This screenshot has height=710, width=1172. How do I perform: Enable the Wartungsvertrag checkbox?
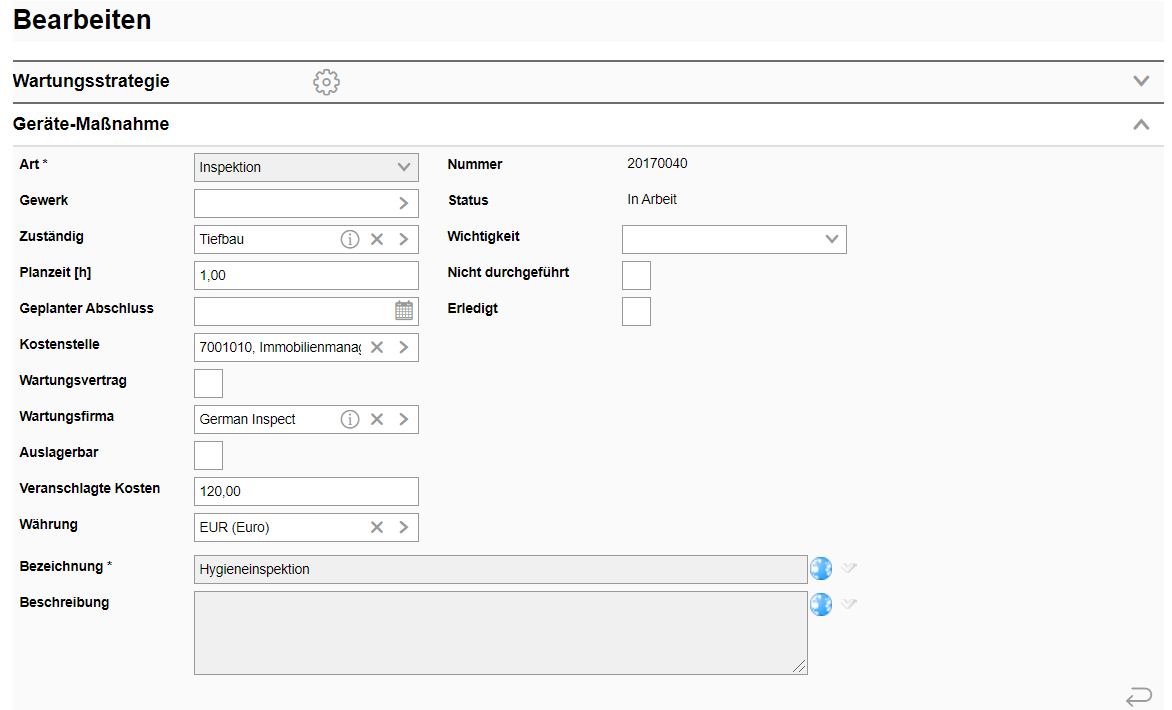208,383
